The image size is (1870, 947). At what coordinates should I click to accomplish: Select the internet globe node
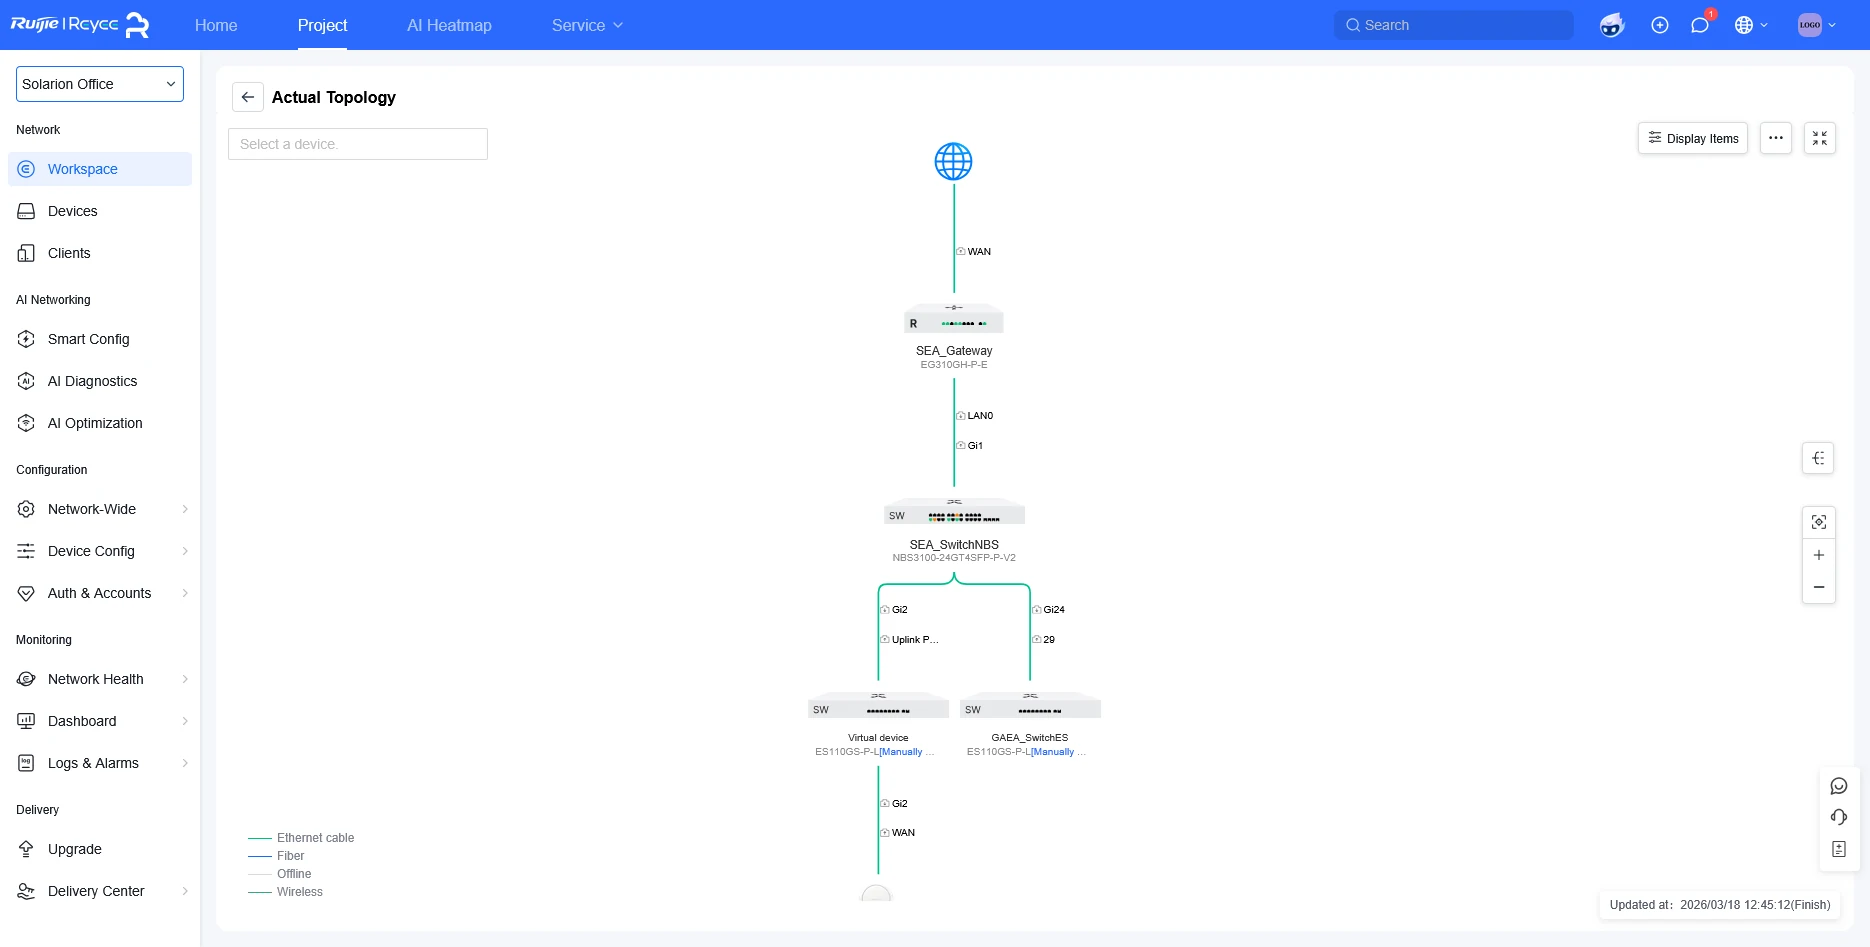click(953, 161)
